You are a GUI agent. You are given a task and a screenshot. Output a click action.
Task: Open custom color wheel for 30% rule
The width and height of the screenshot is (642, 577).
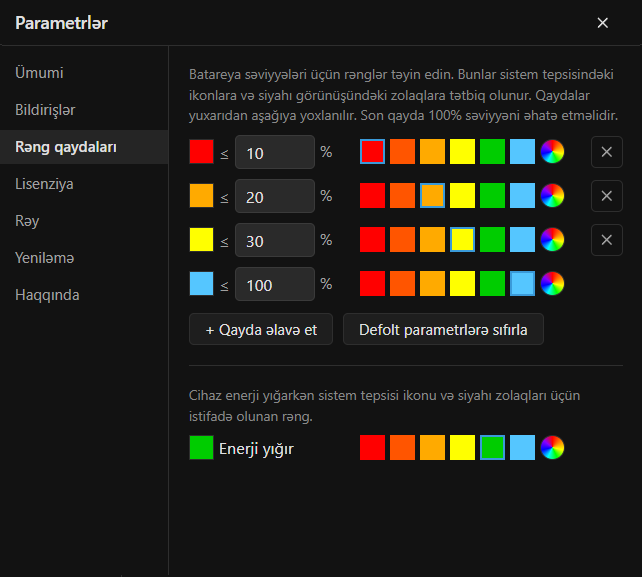pos(552,240)
